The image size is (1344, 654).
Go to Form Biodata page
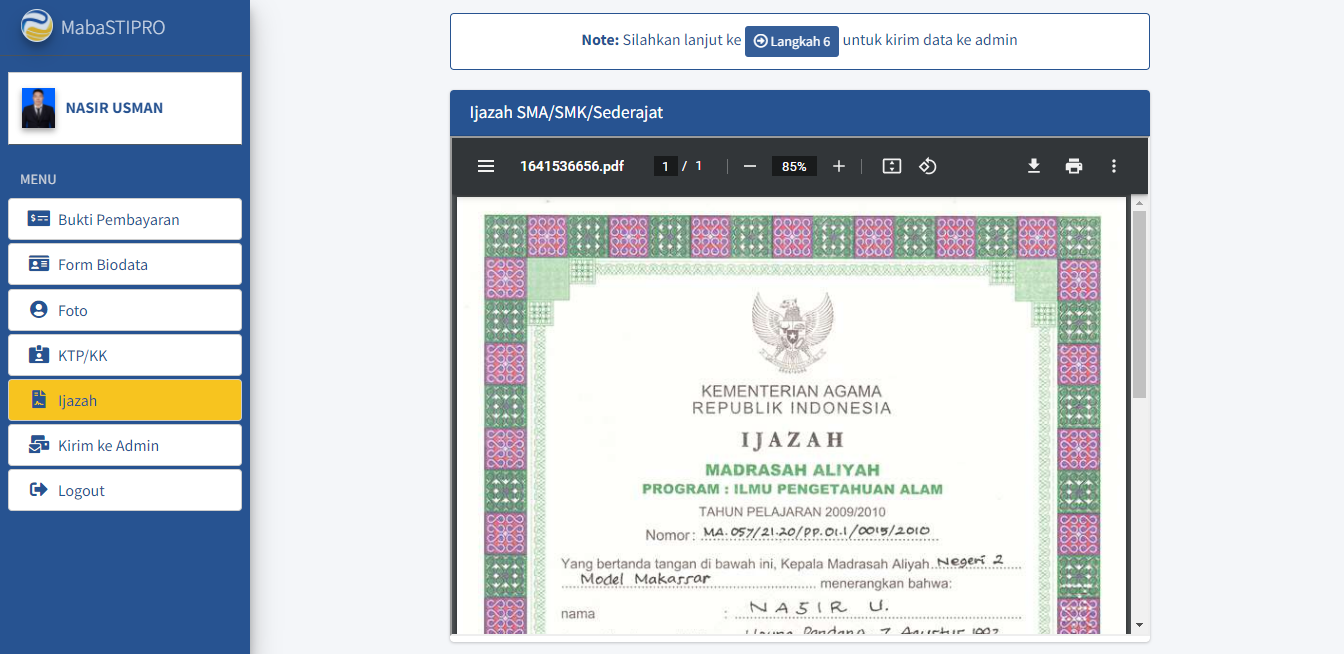(125, 264)
